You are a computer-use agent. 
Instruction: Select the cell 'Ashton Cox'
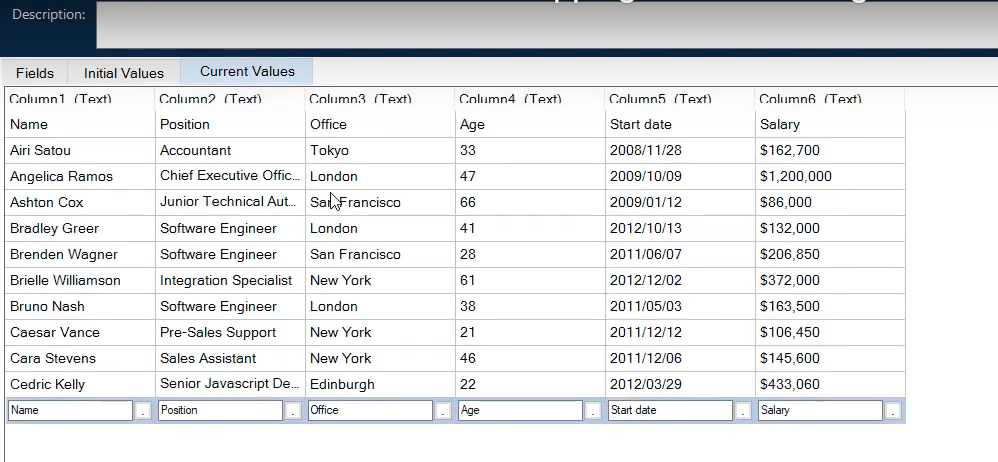tap(80, 202)
